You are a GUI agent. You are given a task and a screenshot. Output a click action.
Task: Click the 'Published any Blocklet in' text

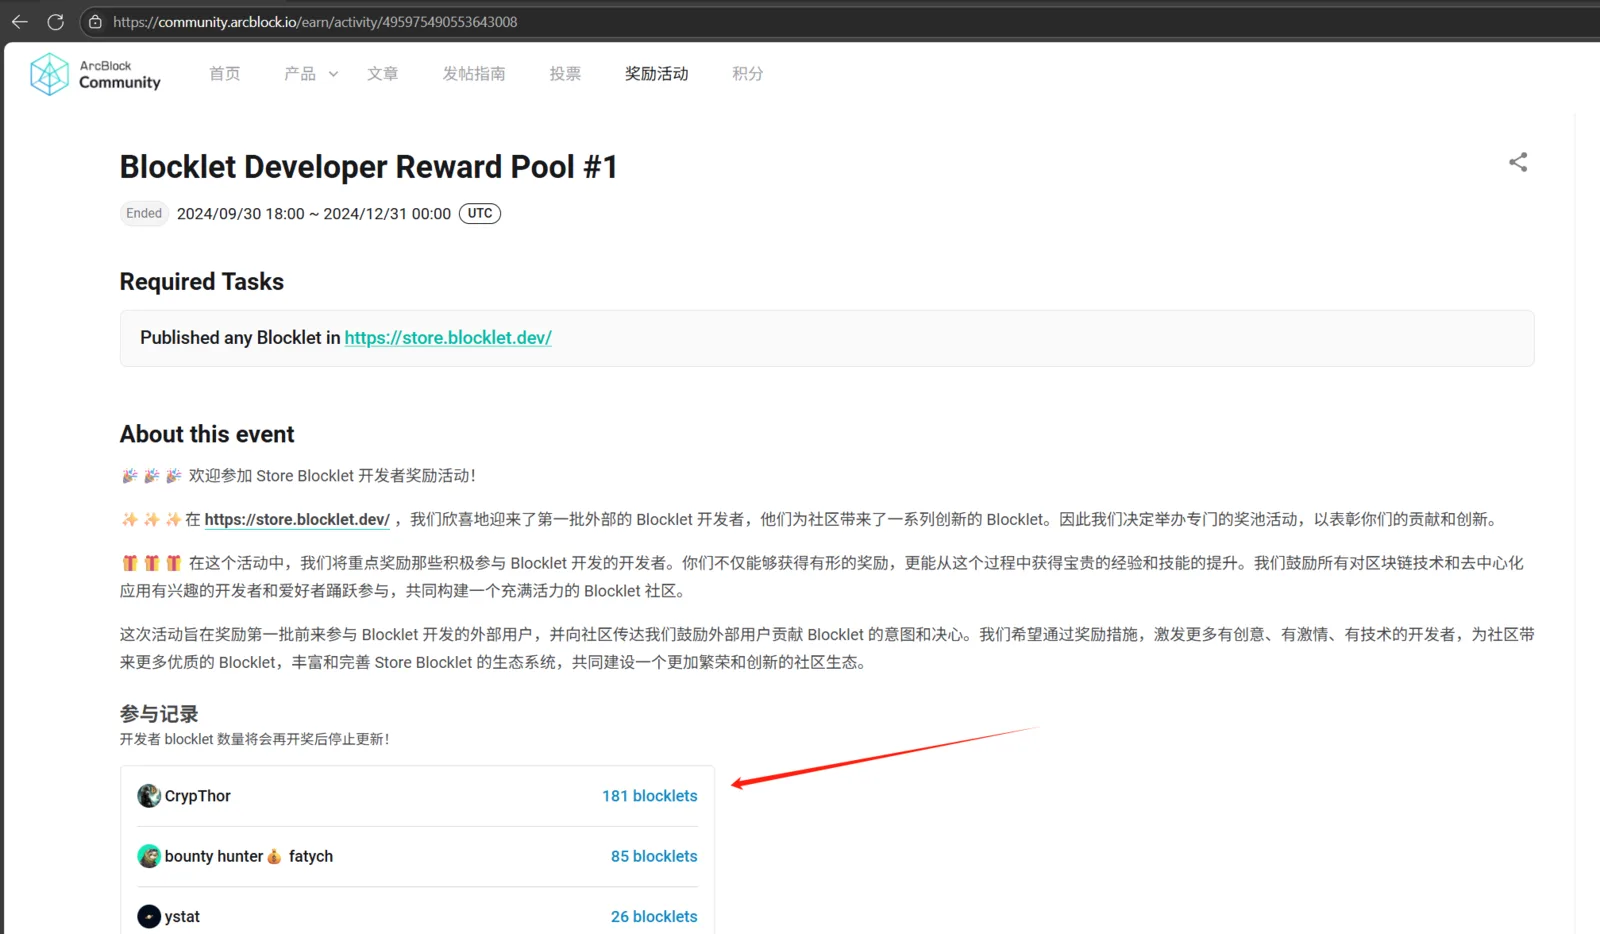[240, 338]
